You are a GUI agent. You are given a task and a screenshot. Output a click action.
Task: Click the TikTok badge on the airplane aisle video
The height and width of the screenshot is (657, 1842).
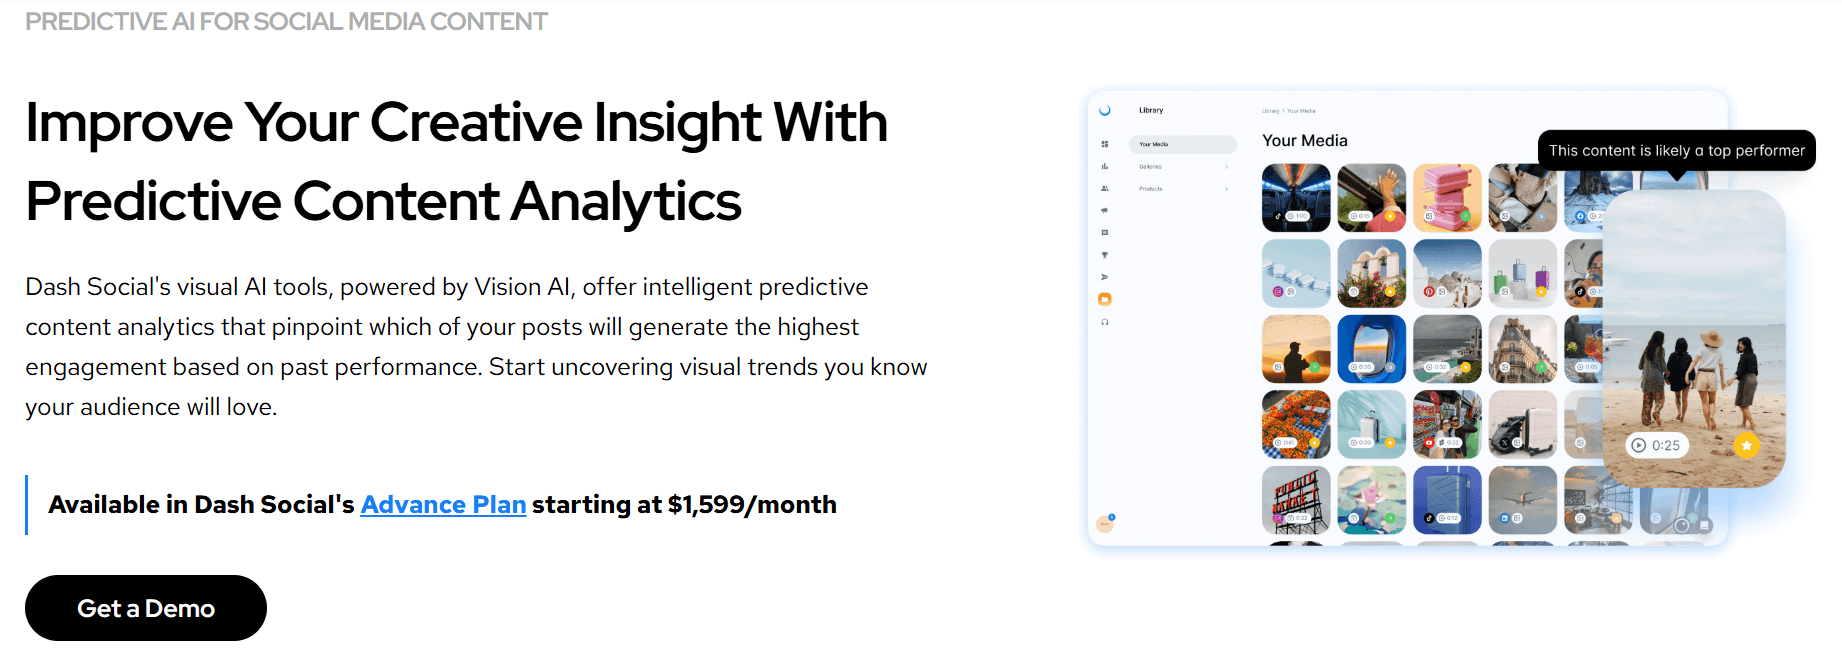[1278, 215]
